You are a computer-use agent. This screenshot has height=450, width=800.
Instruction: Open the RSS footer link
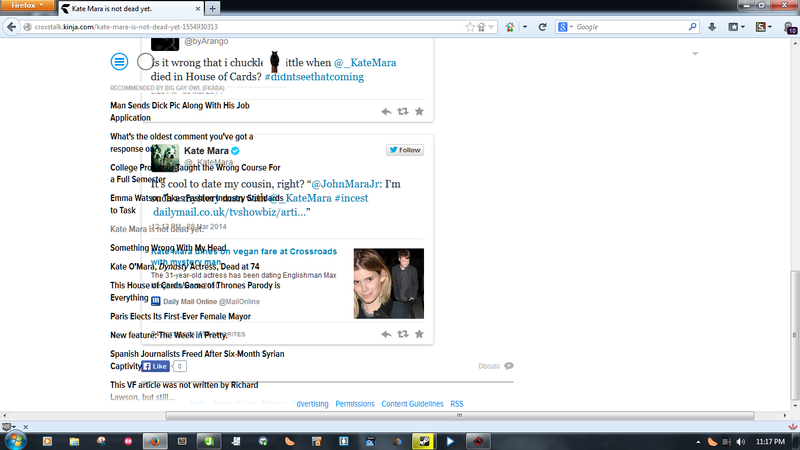[457, 404]
